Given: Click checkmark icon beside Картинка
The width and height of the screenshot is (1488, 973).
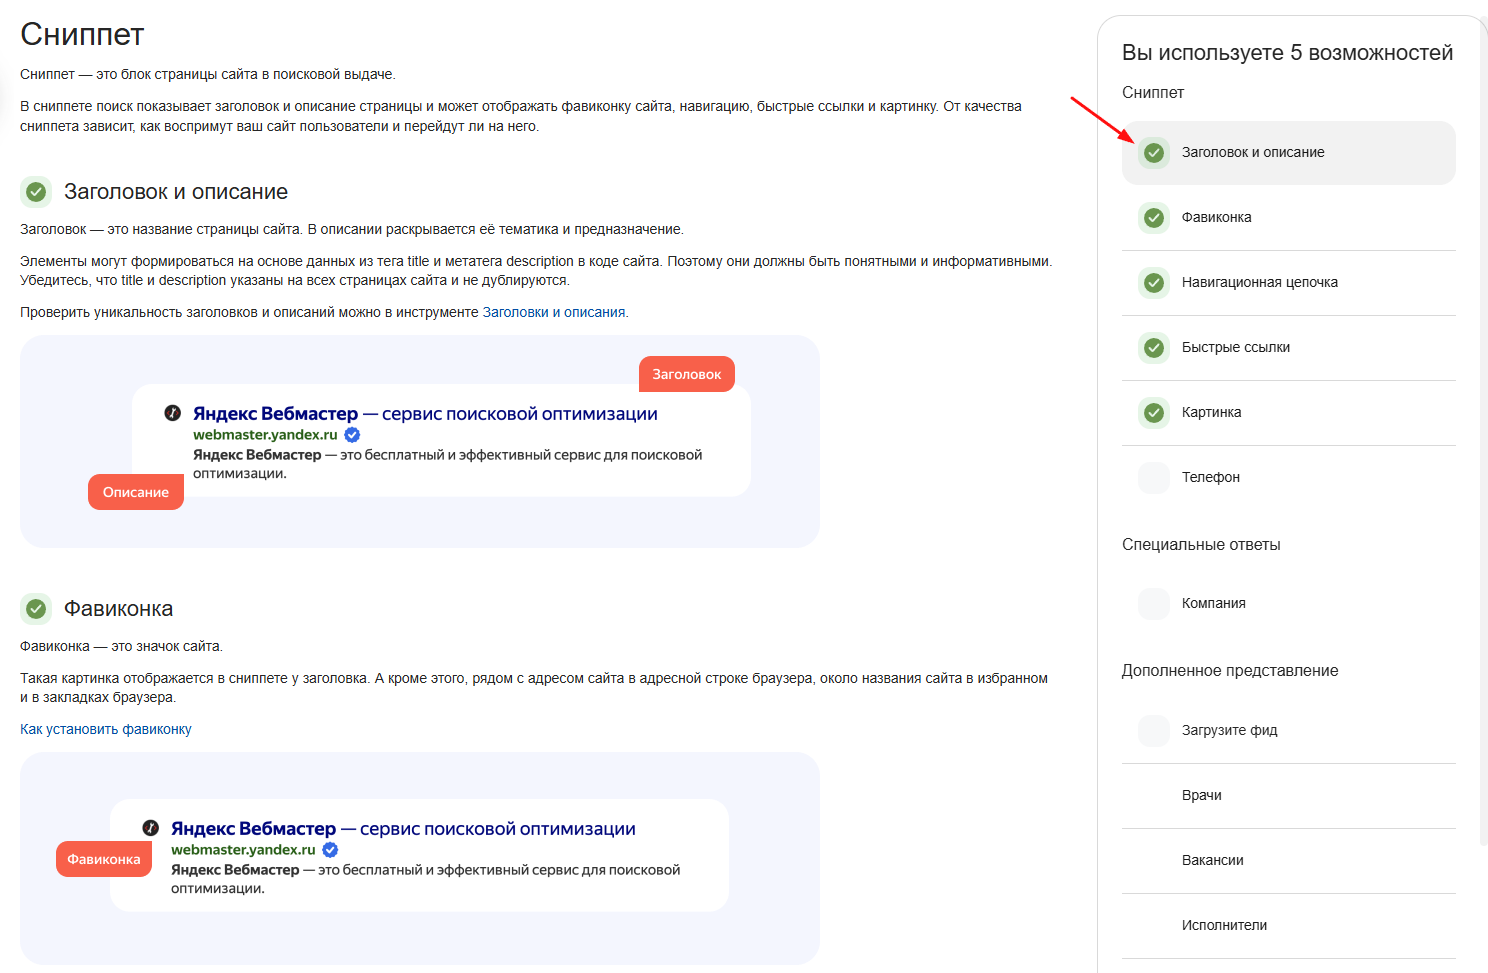Looking at the screenshot, I should click(1154, 413).
